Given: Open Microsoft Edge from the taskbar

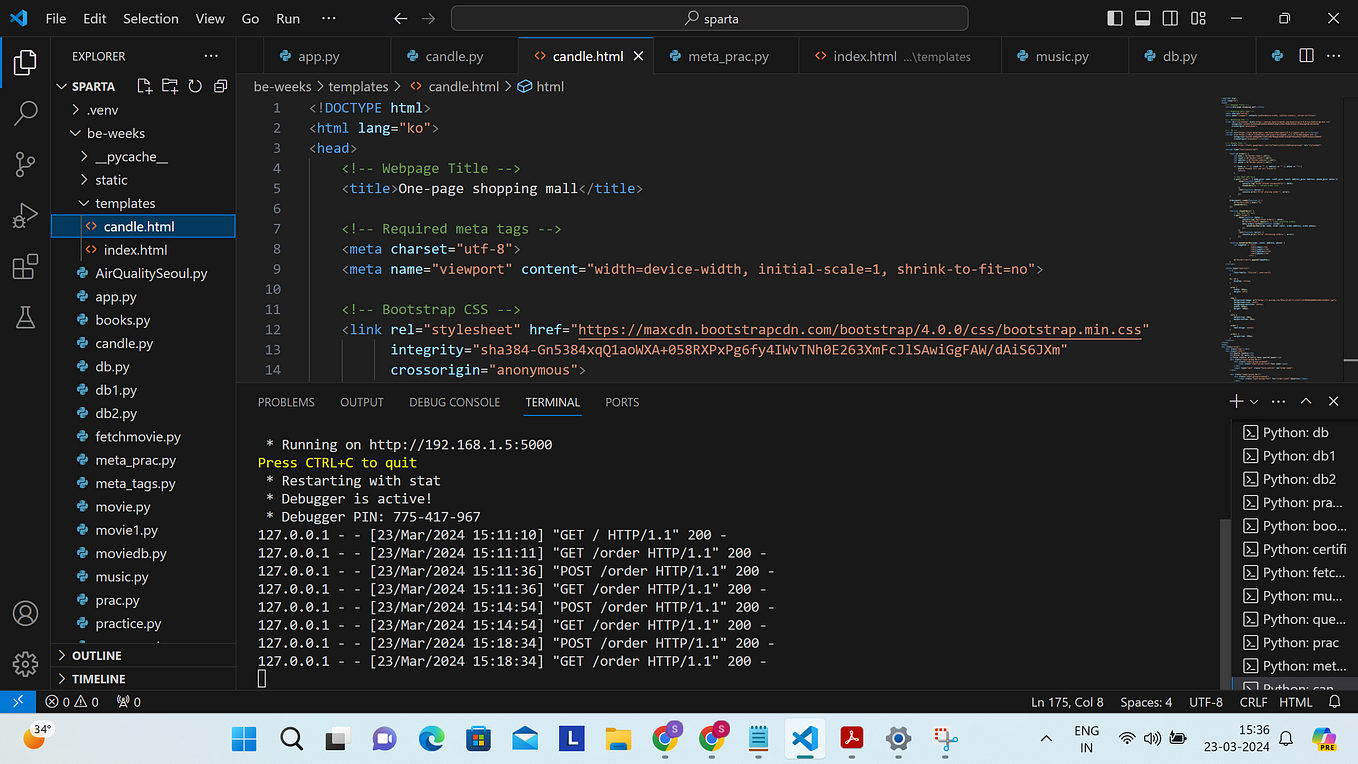Looking at the screenshot, I should tap(431, 739).
